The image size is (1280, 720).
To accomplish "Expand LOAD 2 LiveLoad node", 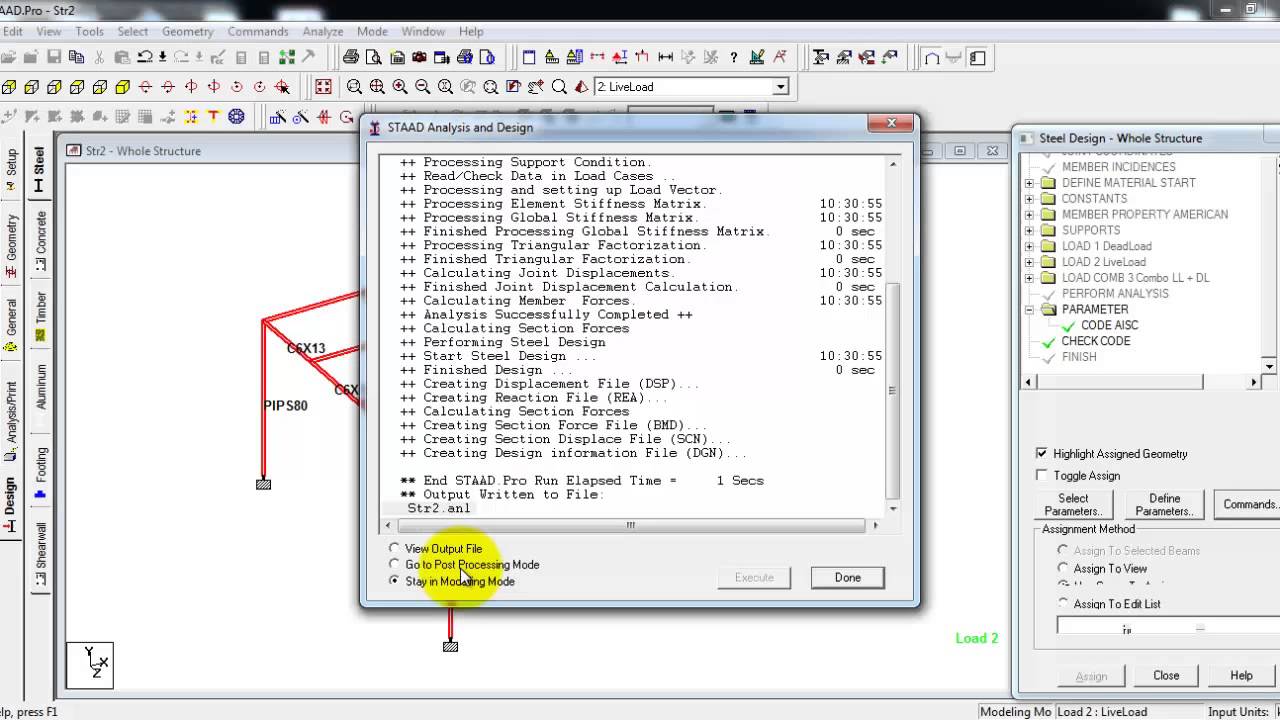I will pos(1029,262).
